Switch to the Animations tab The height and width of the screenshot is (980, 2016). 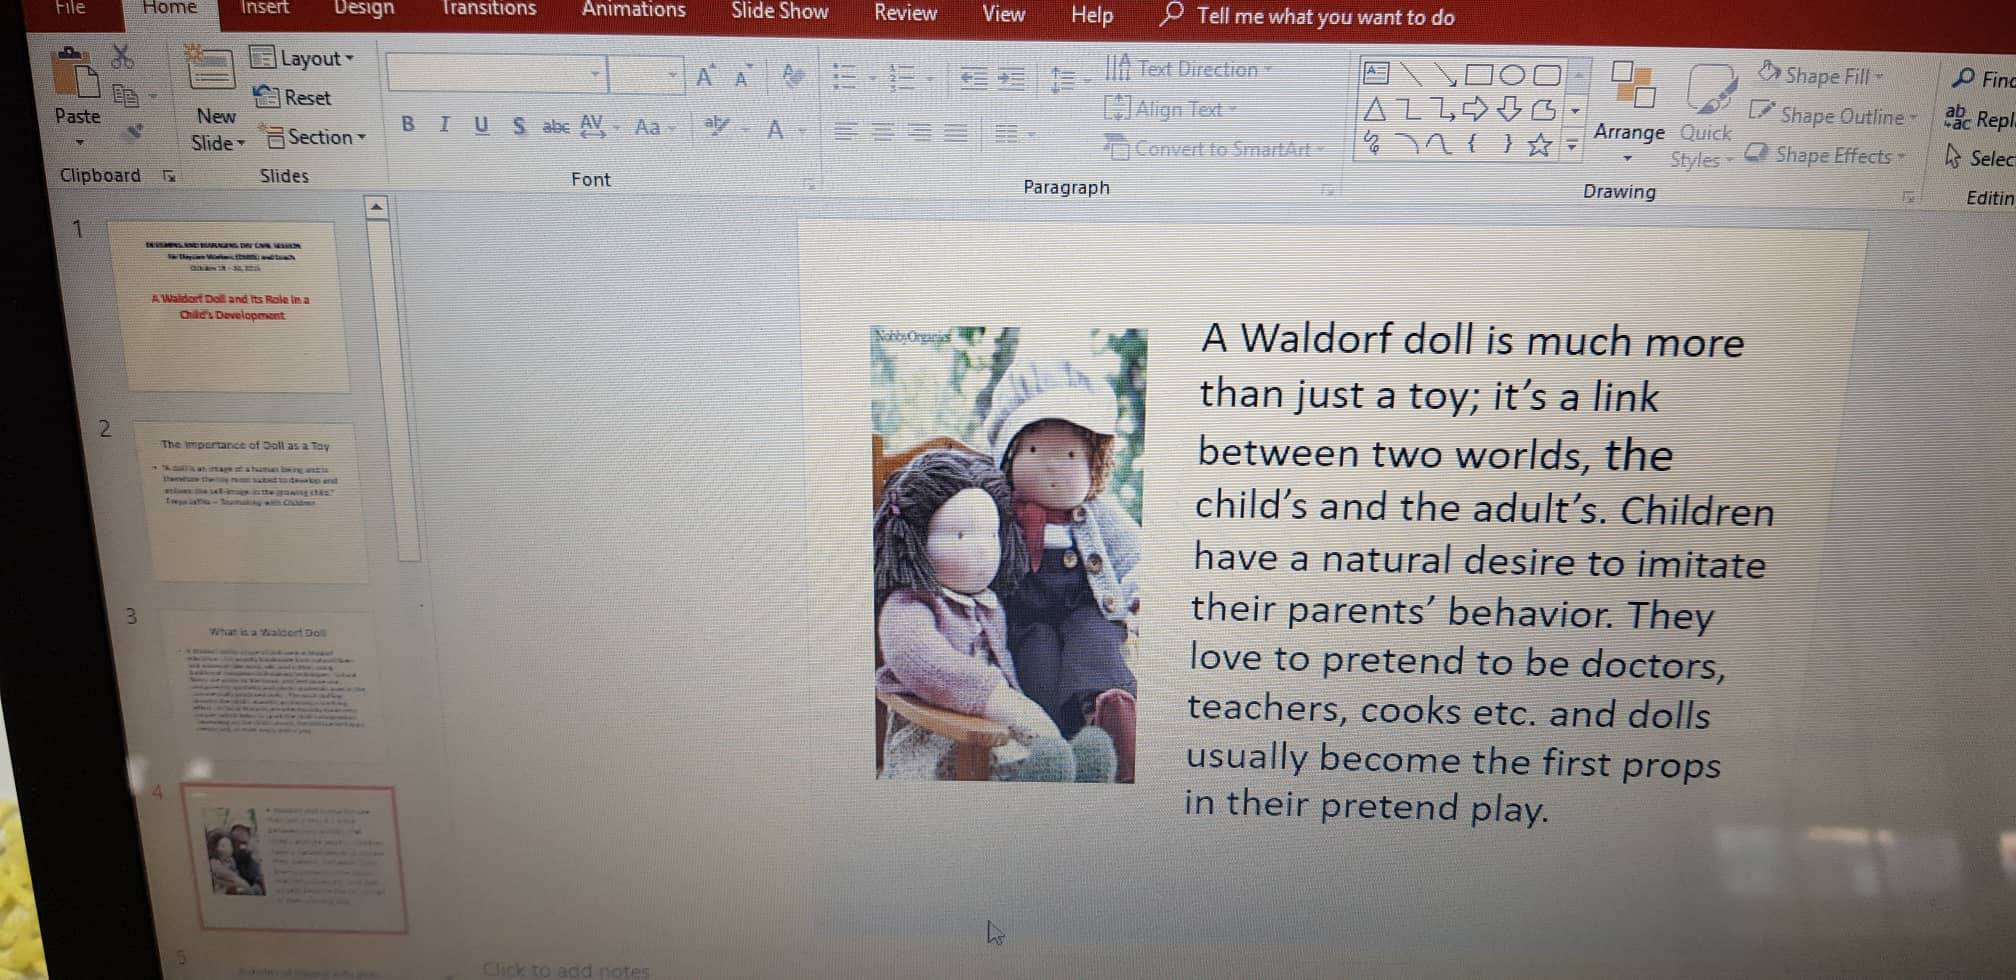click(x=633, y=10)
